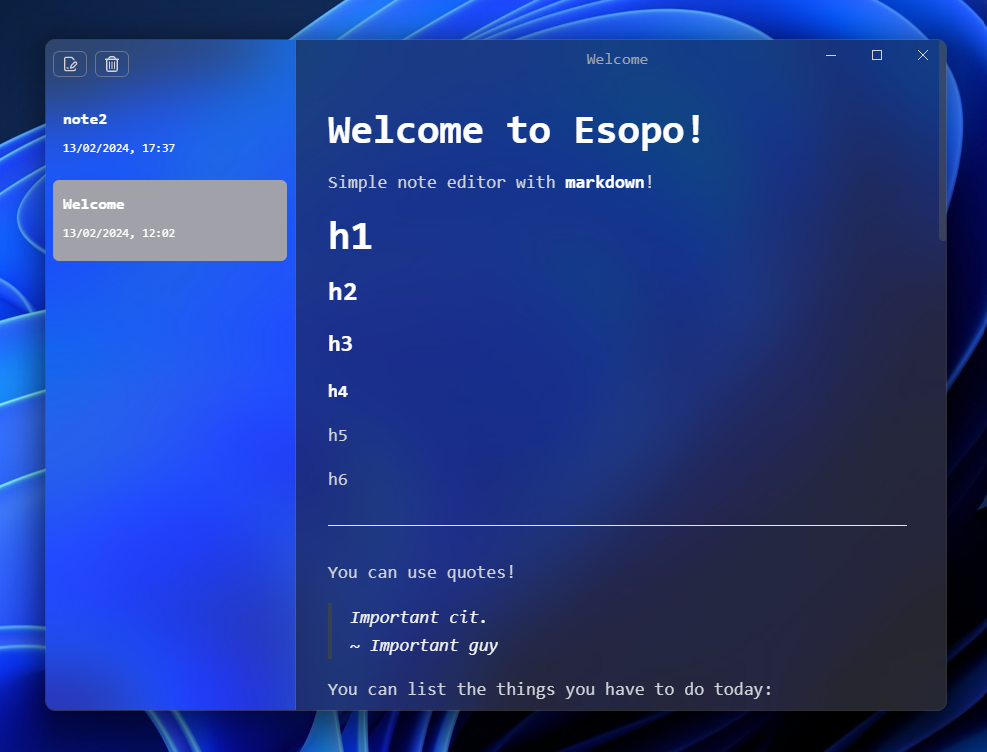Screen dimensions: 987x752
Task: Click the 'You can use quotes!' line
Action: (x=421, y=573)
